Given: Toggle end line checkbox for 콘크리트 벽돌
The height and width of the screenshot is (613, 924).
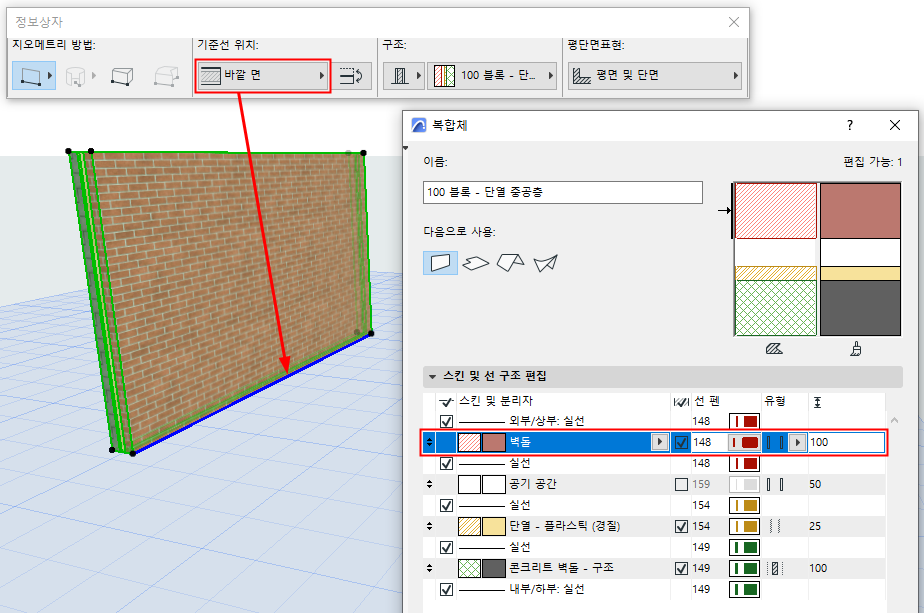Looking at the screenshot, I should coord(681,568).
